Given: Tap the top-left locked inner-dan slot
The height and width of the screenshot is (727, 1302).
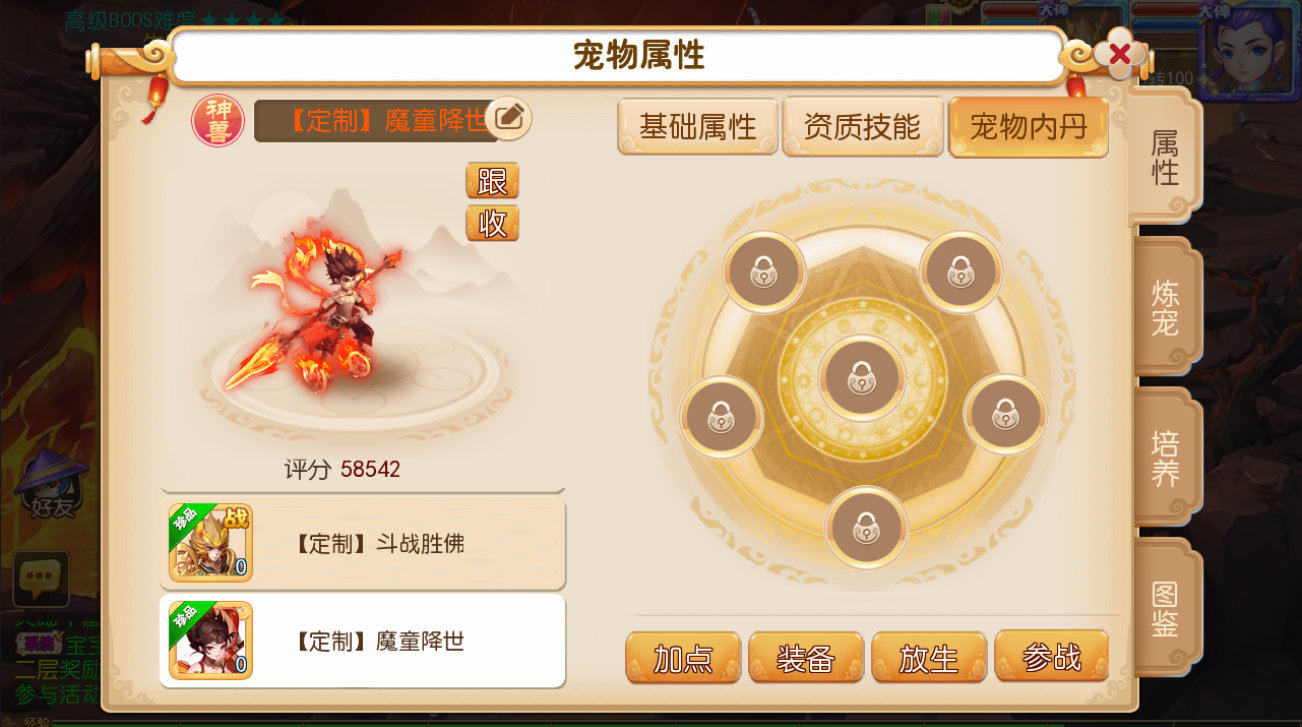Looking at the screenshot, I should 764,271.
